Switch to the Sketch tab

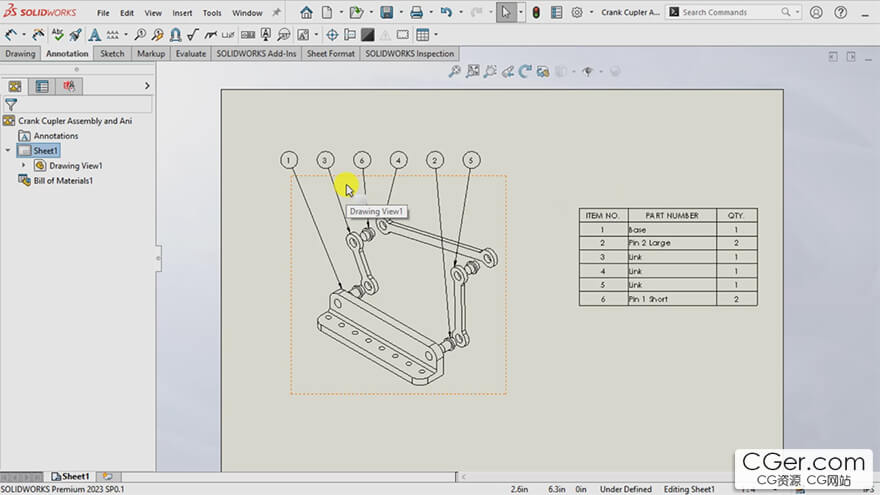click(x=112, y=54)
